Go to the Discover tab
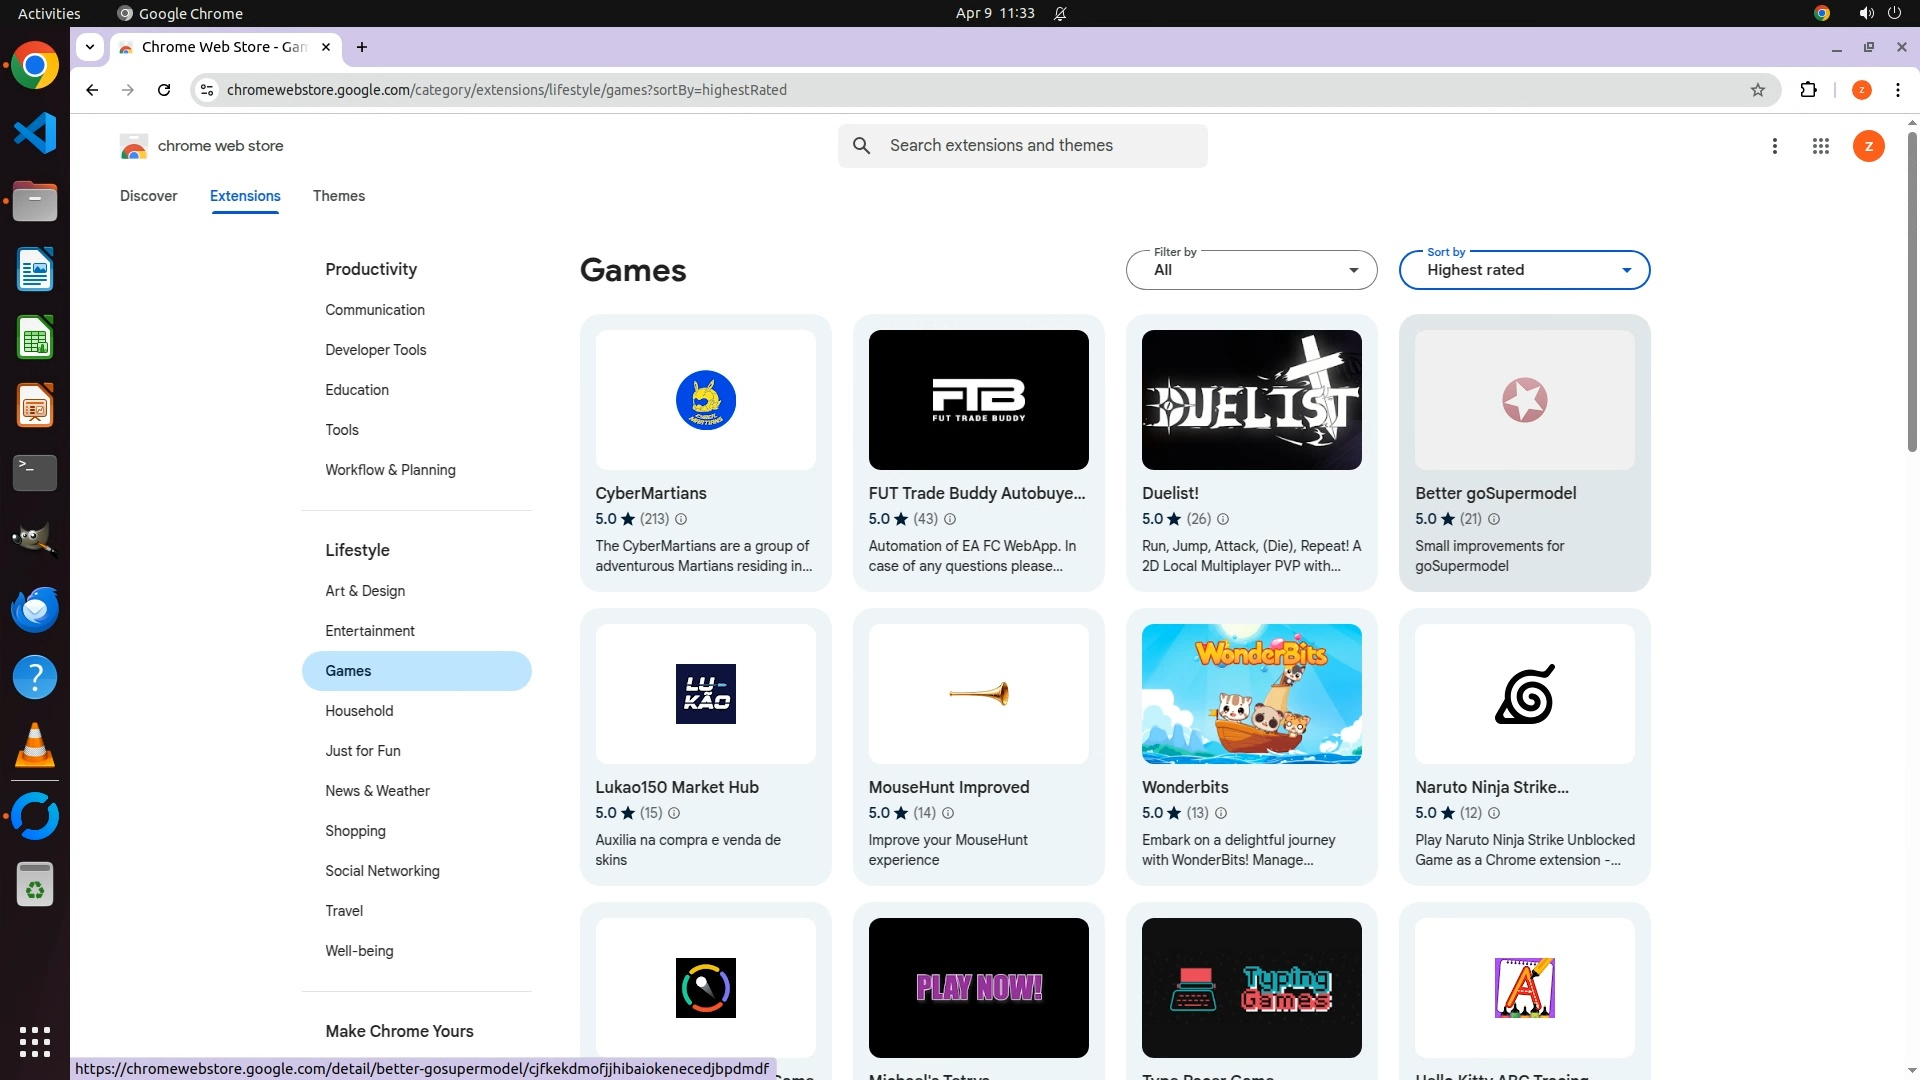The image size is (1920, 1080). [x=148, y=196]
